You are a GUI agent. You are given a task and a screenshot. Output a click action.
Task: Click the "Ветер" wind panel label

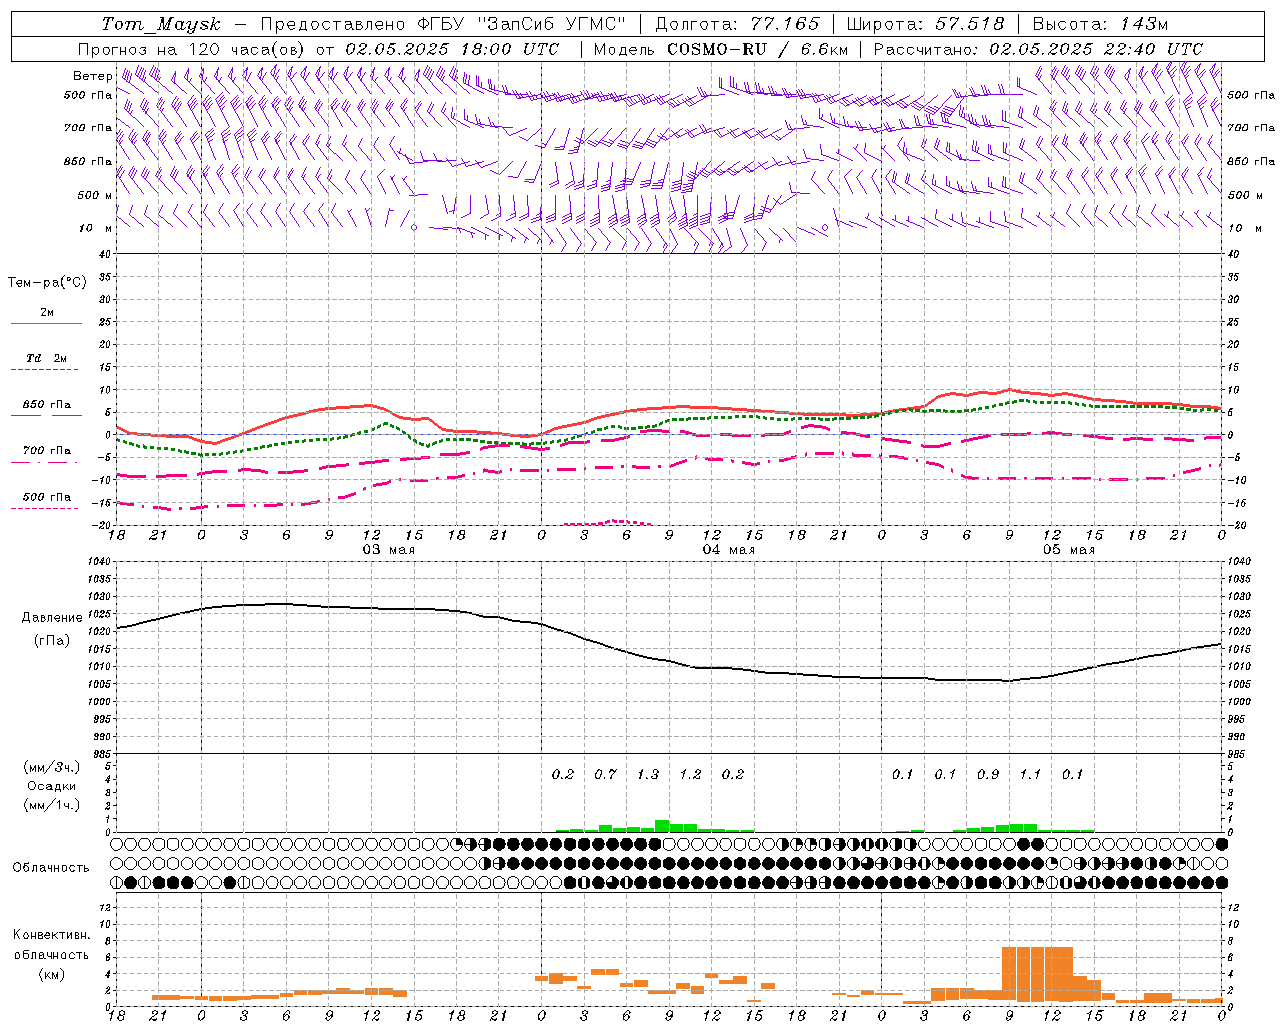point(92,76)
